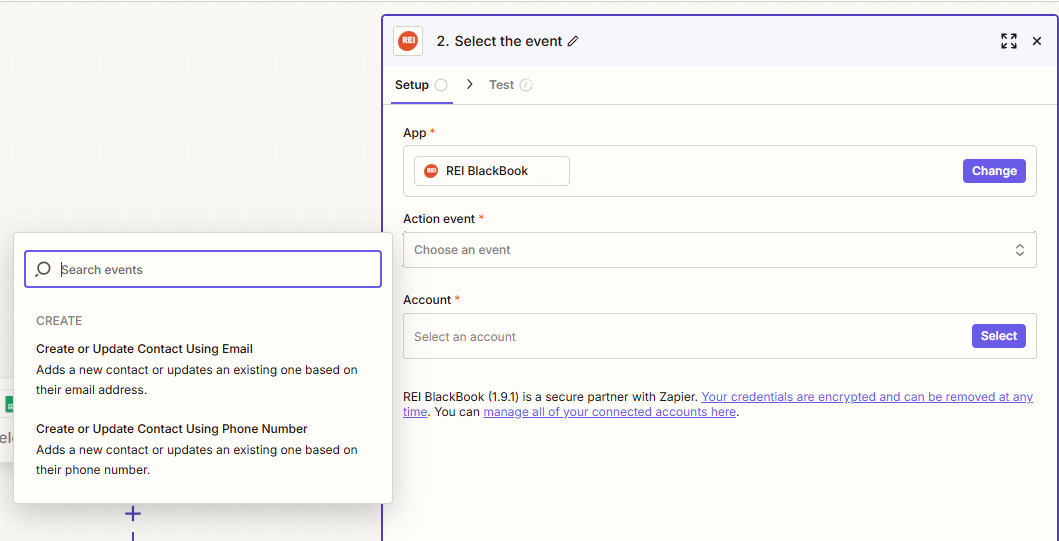Viewport: 1059px width, 541px height.
Task: Click the Test status clock icon
Action: [526, 85]
